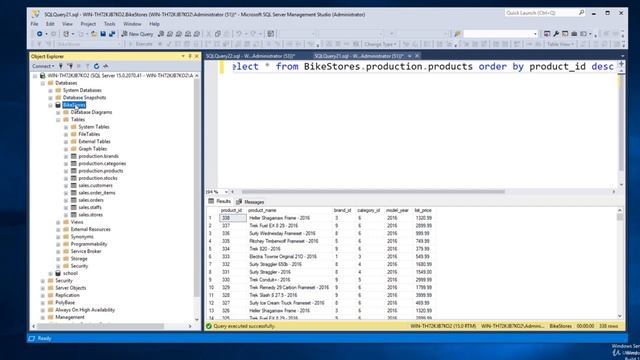Switch to the SQLQuery22.sql tab
This screenshot has height=360, width=640.
(x=250, y=56)
